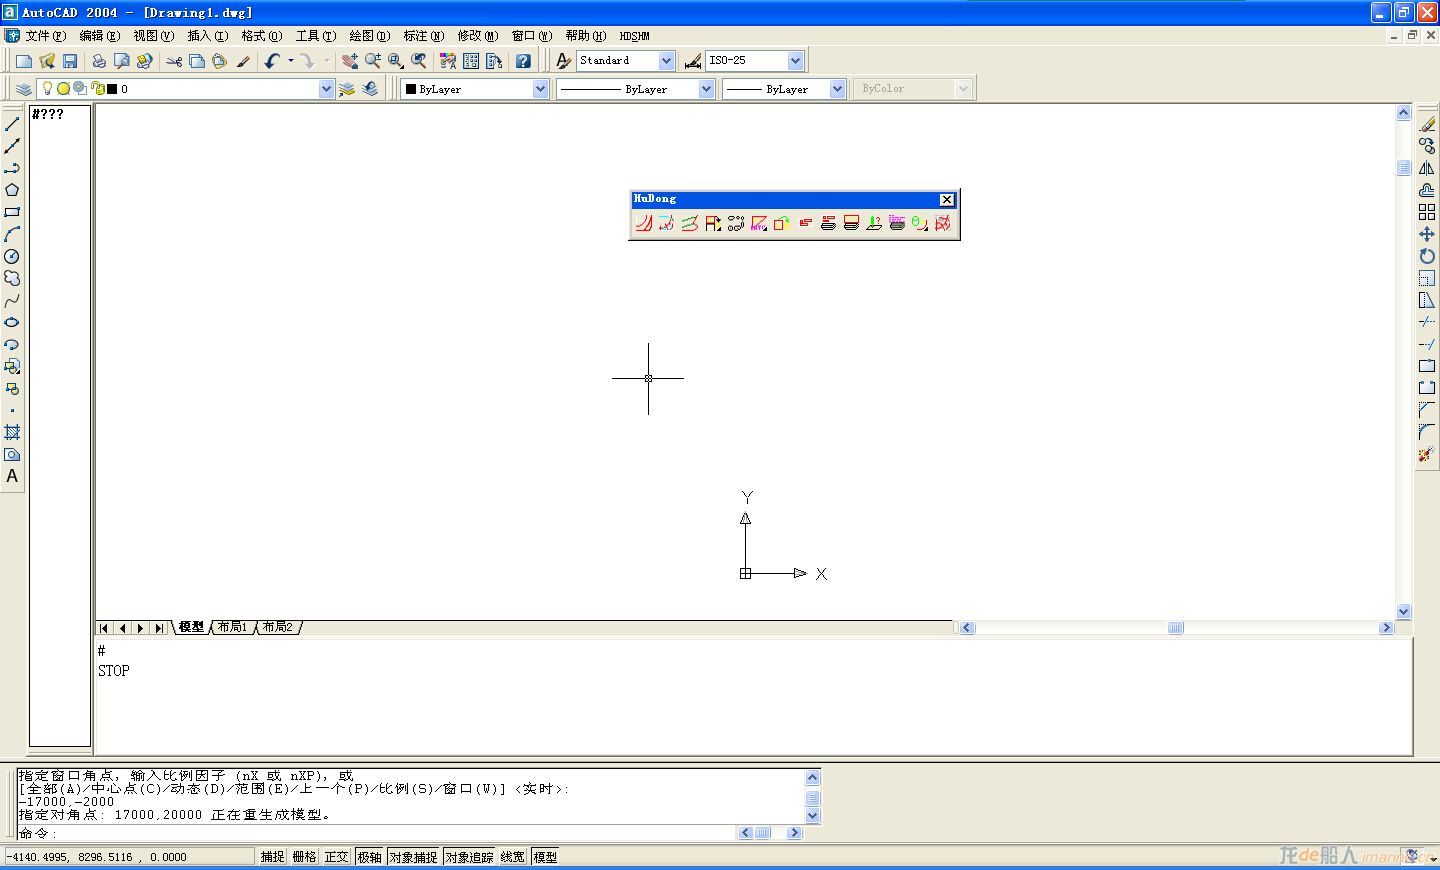Open the 标注 (Dimension) menu
Screen dimensions: 1440x870
pyautogui.click(x=423, y=36)
